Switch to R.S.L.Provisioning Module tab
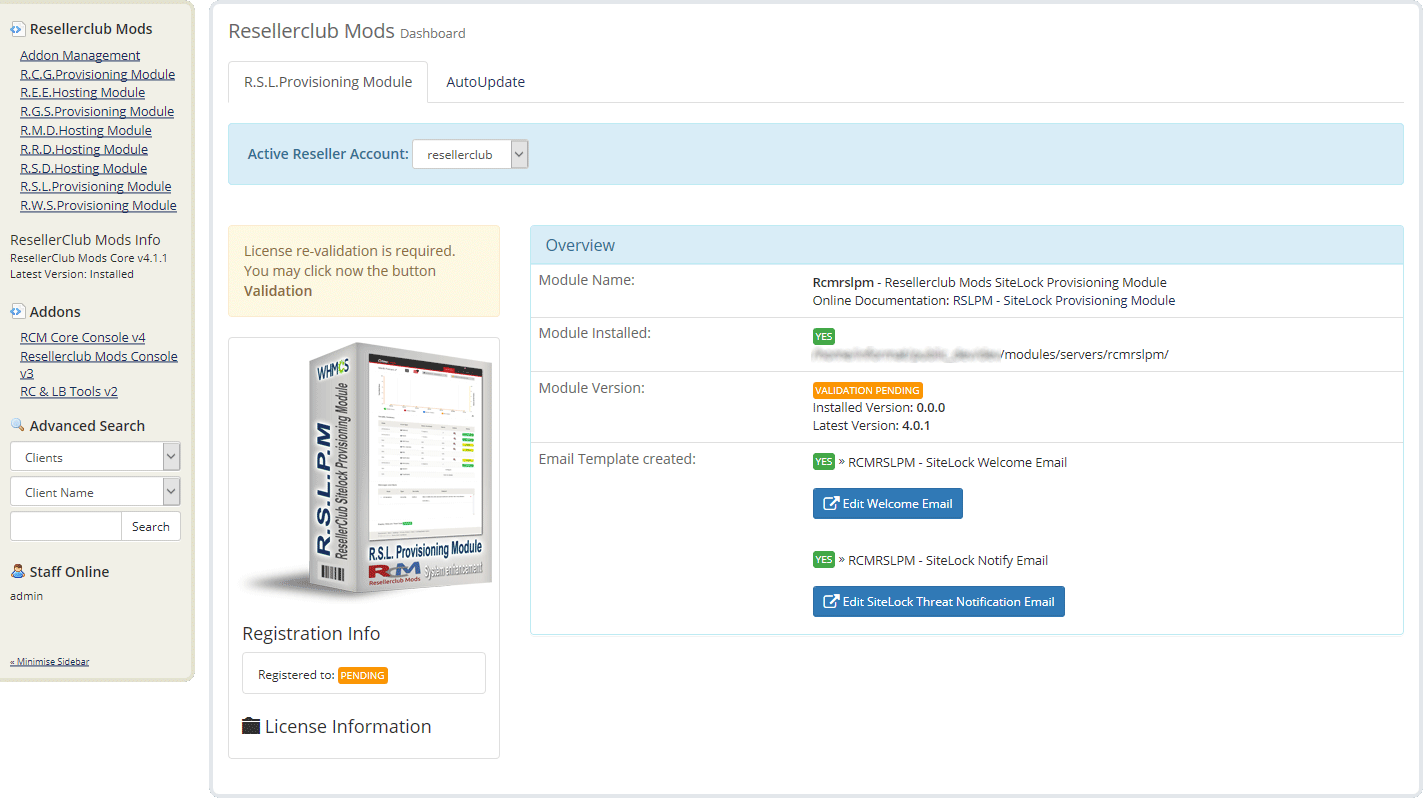 pyautogui.click(x=328, y=82)
